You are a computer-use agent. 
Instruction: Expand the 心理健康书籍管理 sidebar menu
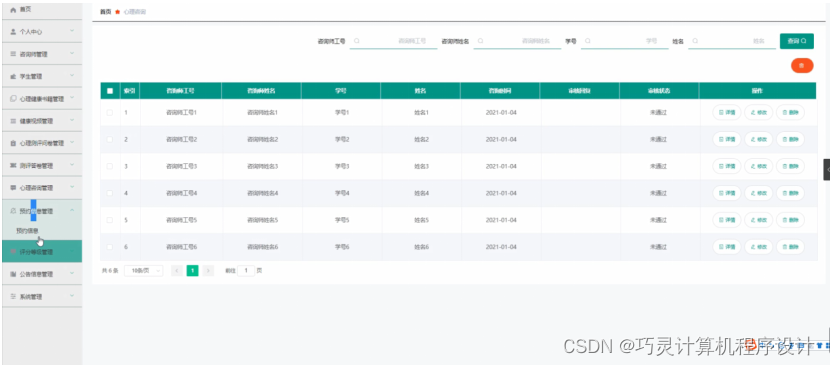[x=42, y=98]
